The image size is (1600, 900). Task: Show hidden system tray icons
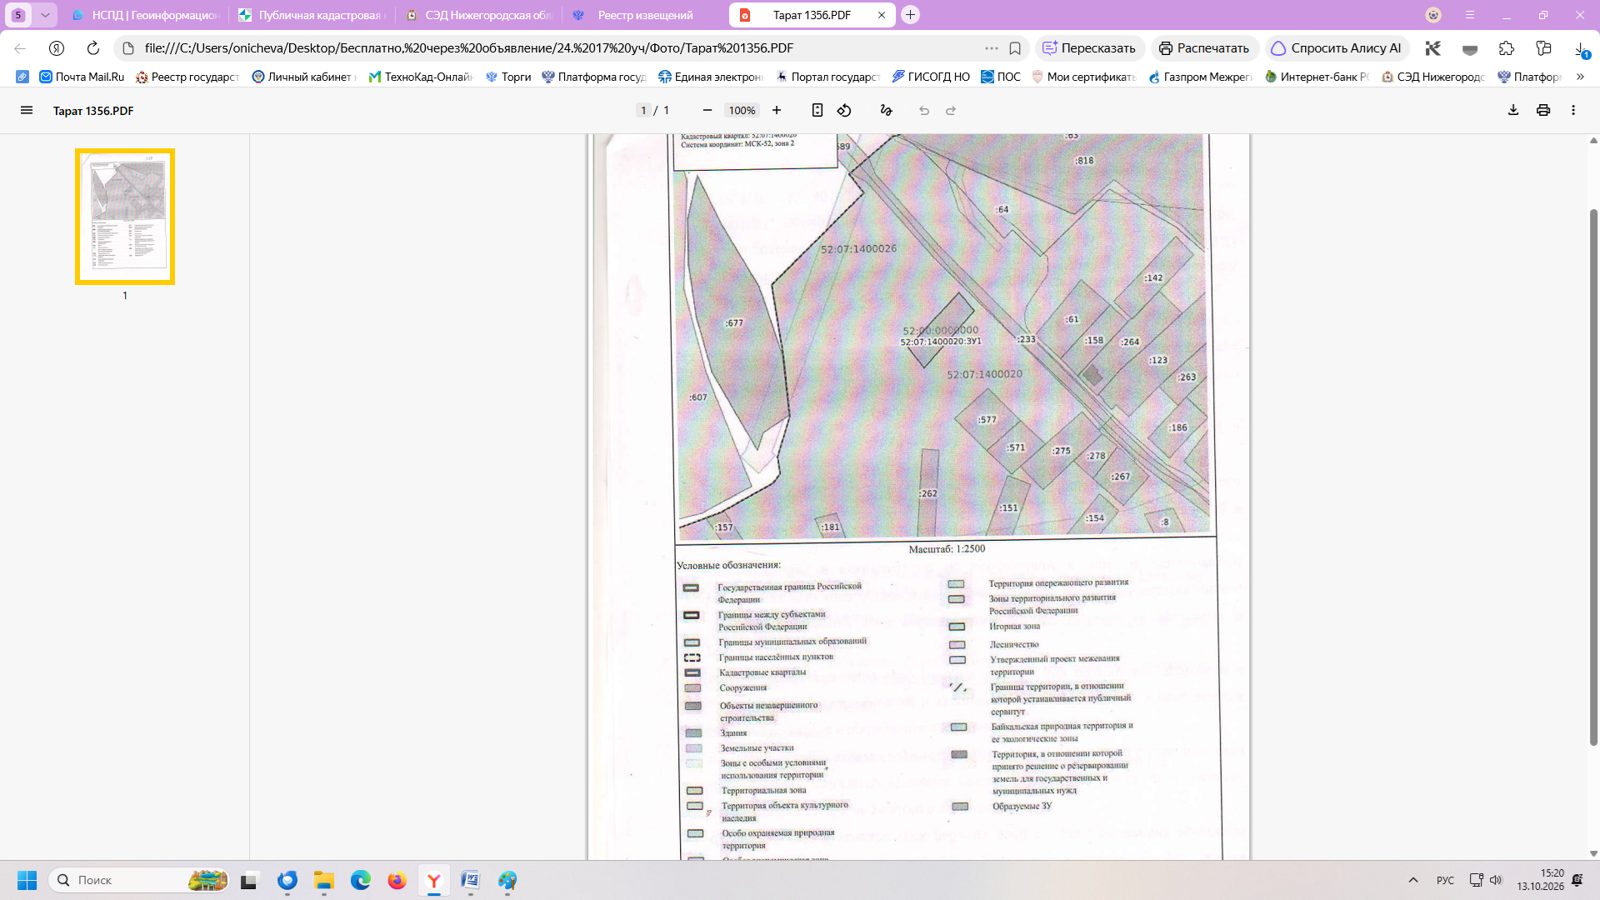(x=1413, y=880)
